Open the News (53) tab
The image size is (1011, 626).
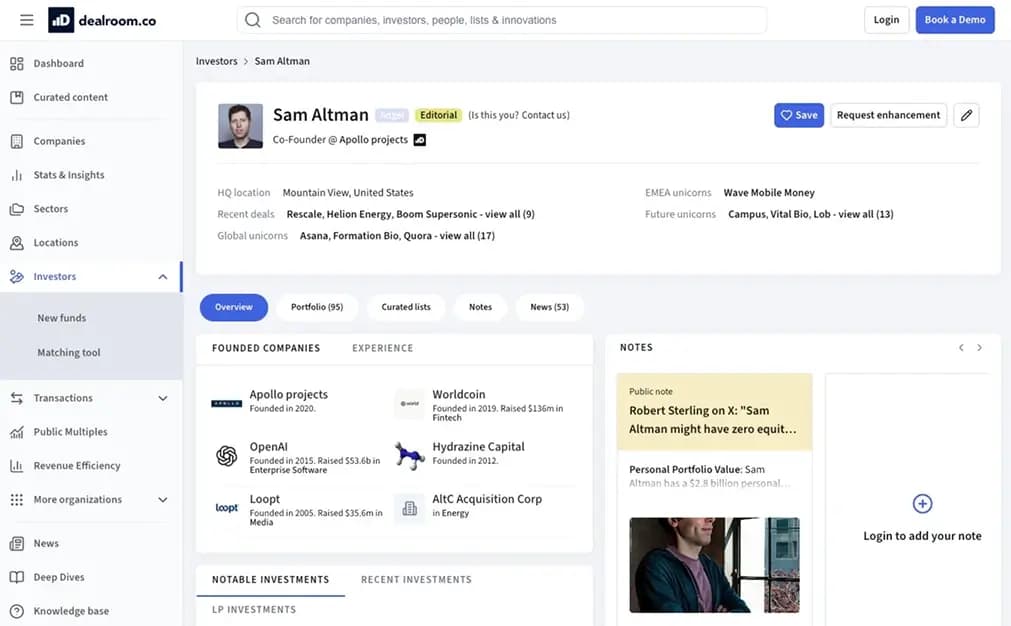coord(549,308)
